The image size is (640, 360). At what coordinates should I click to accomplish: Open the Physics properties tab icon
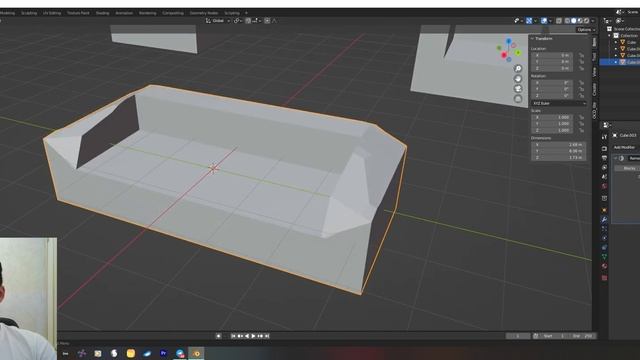pyautogui.click(x=604, y=238)
